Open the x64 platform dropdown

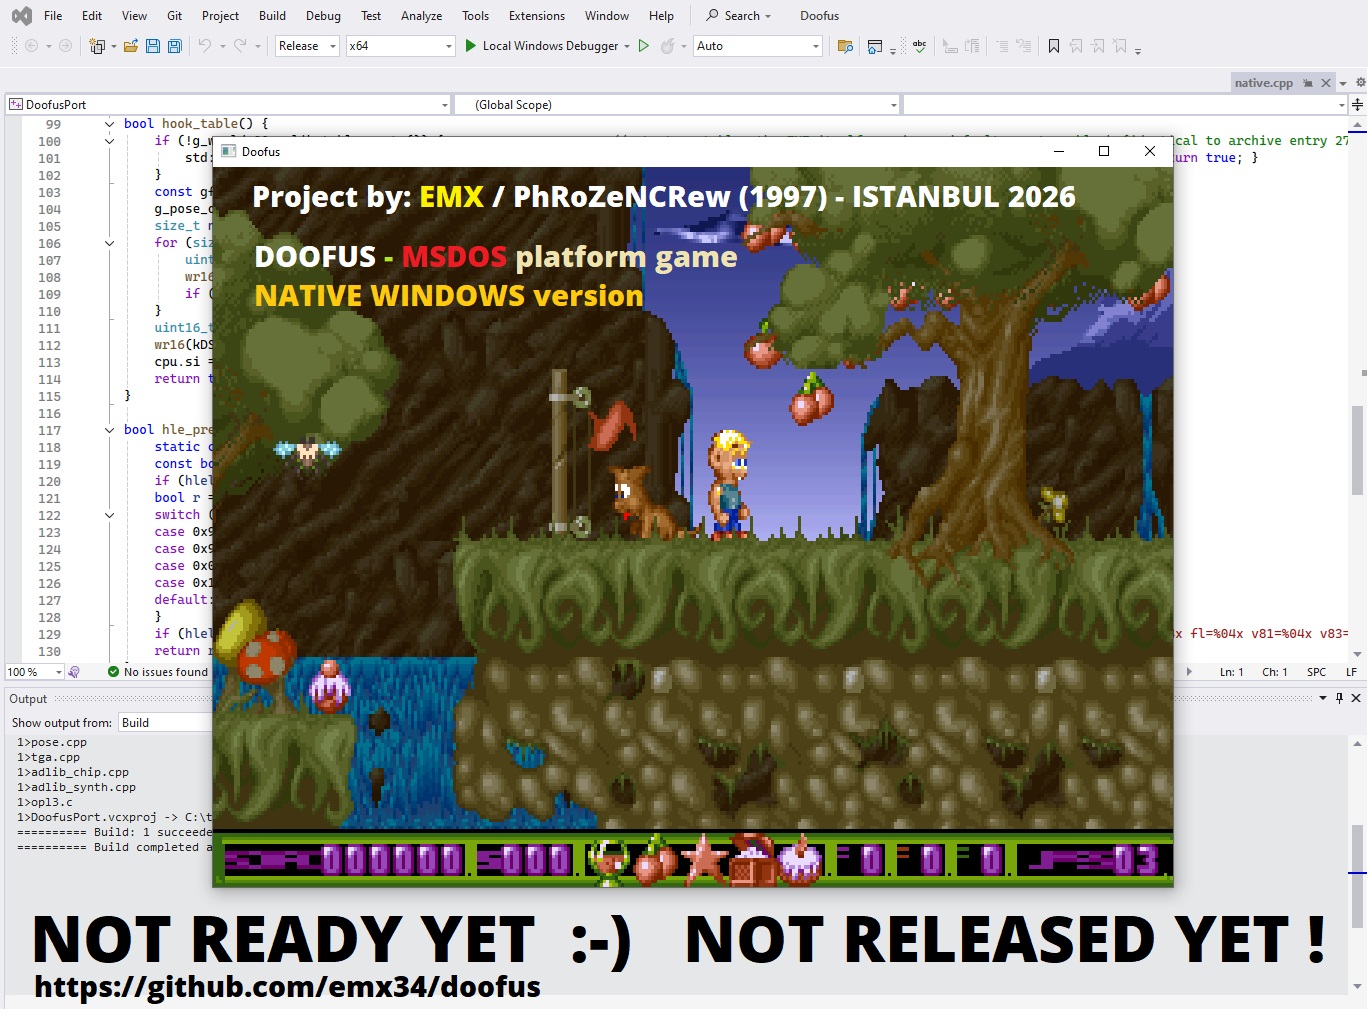[401, 46]
